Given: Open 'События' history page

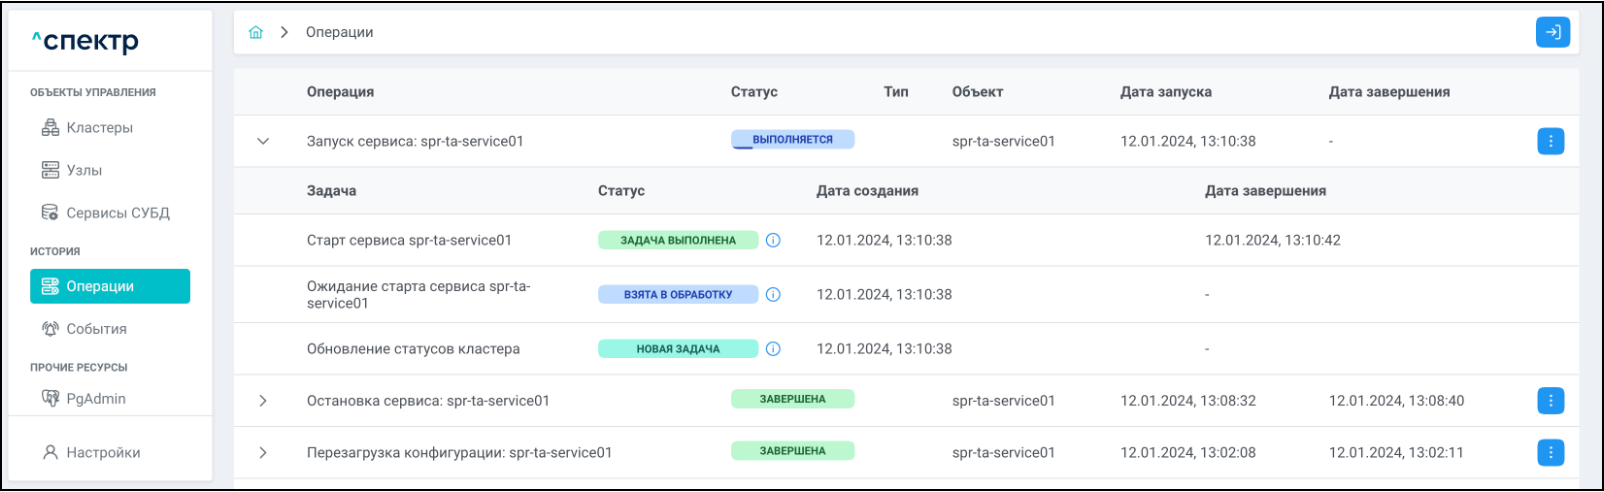Looking at the screenshot, I should [x=96, y=329].
